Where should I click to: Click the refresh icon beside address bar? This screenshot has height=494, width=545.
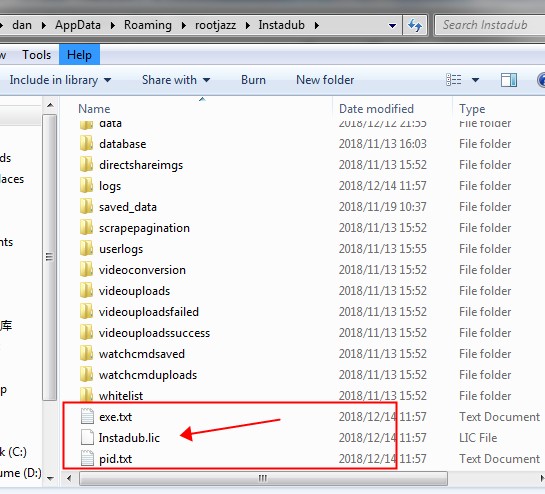[415, 25]
